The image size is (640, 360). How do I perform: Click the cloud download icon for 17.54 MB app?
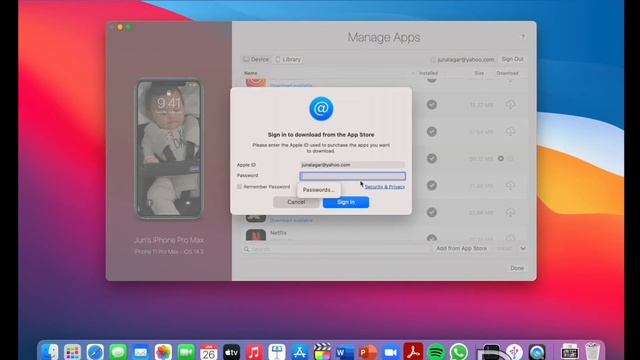click(510, 132)
